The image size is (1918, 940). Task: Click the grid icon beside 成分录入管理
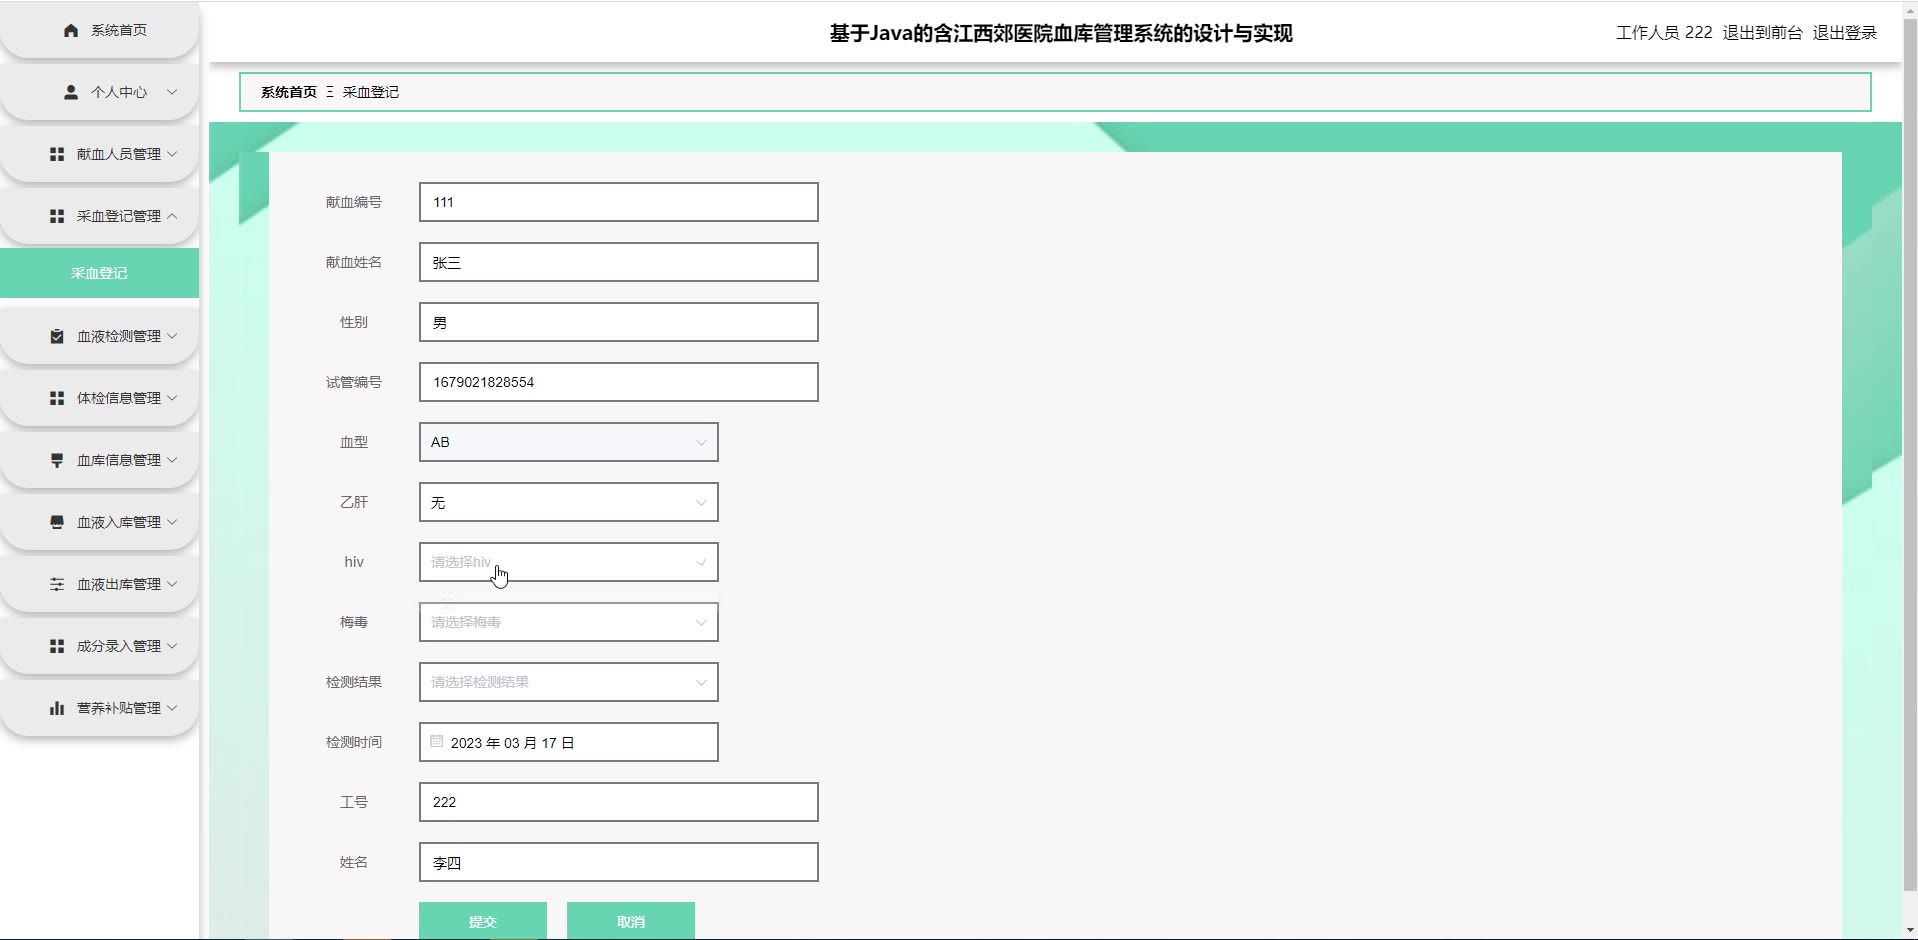click(x=57, y=646)
